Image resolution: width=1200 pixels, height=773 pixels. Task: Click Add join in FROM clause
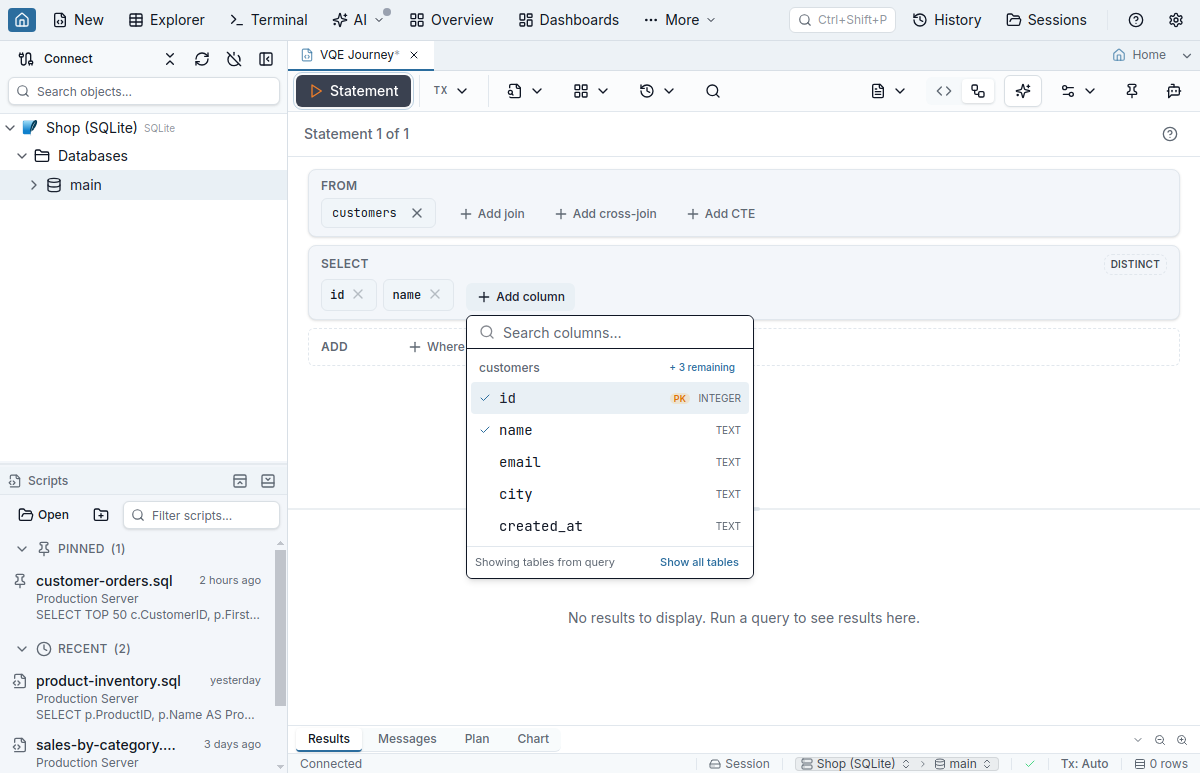click(492, 214)
